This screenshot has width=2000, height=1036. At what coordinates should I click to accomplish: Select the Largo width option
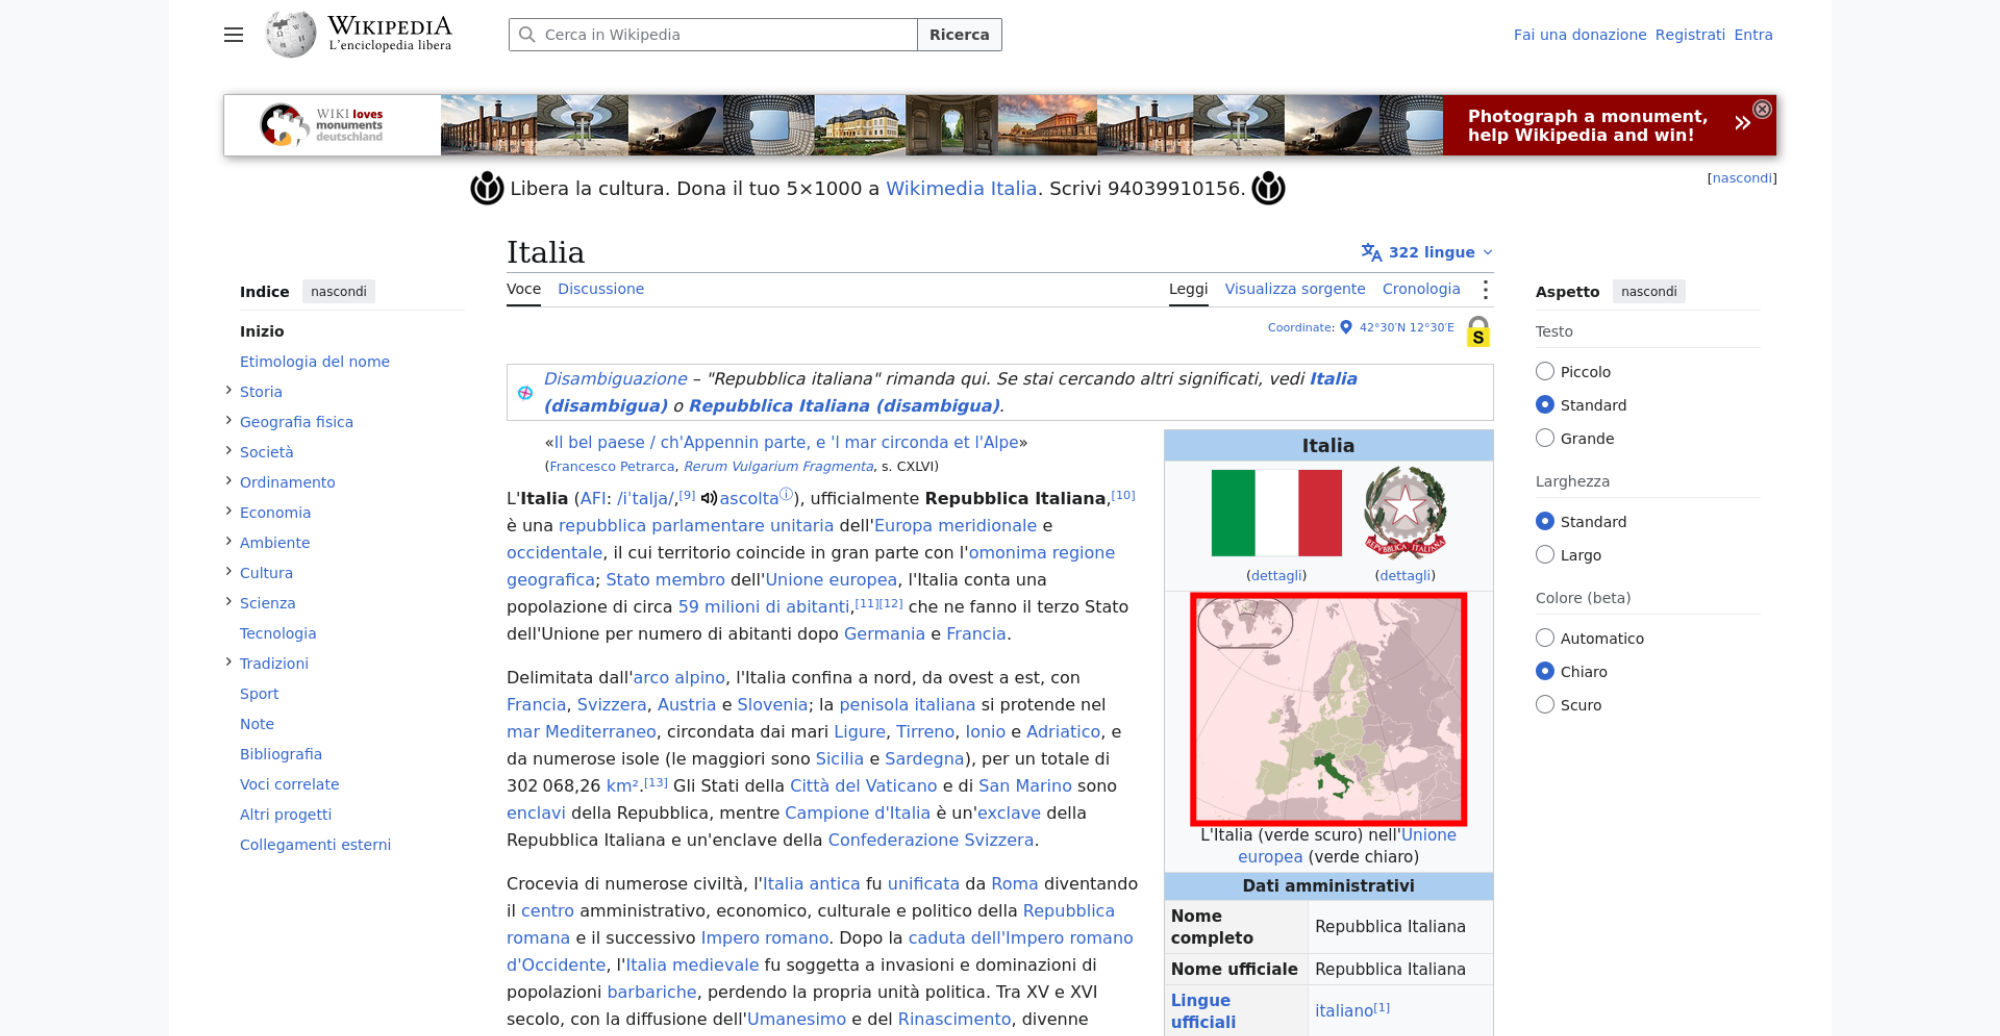click(1545, 555)
